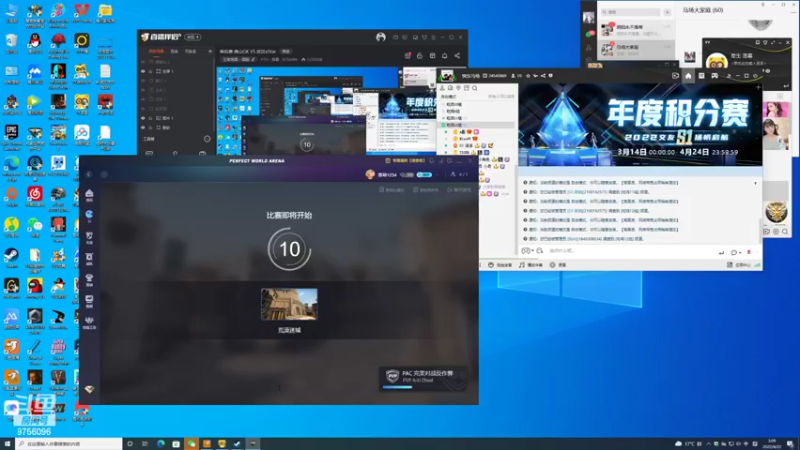Viewport: 800px width, 450px height.
Task: Open Task View on the taskbar
Action: pyautogui.click(x=145, y=444)
